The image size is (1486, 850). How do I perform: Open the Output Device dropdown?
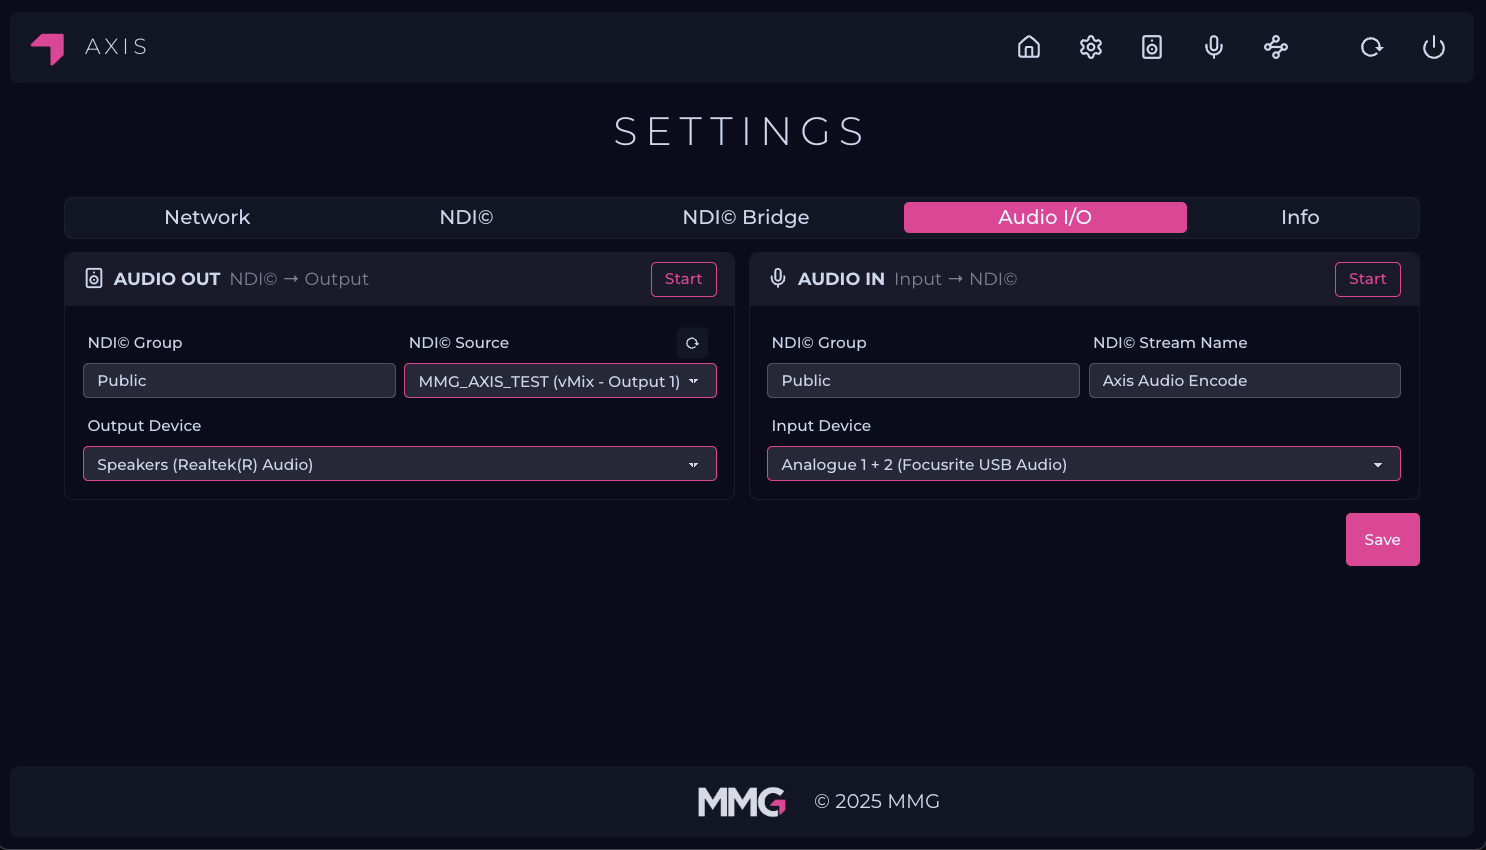(x=400, y=464)
